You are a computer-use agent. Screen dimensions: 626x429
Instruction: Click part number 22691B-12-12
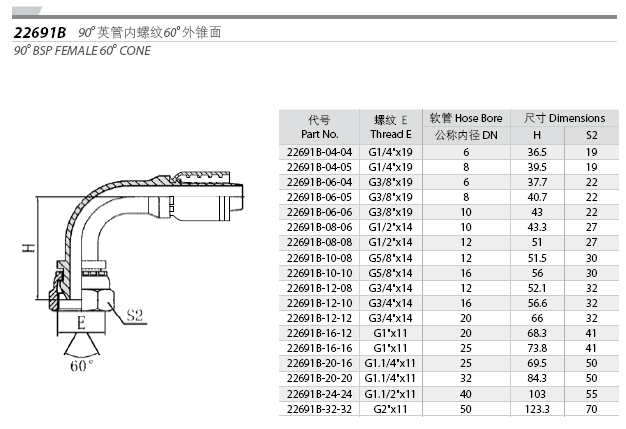(319, 318)
